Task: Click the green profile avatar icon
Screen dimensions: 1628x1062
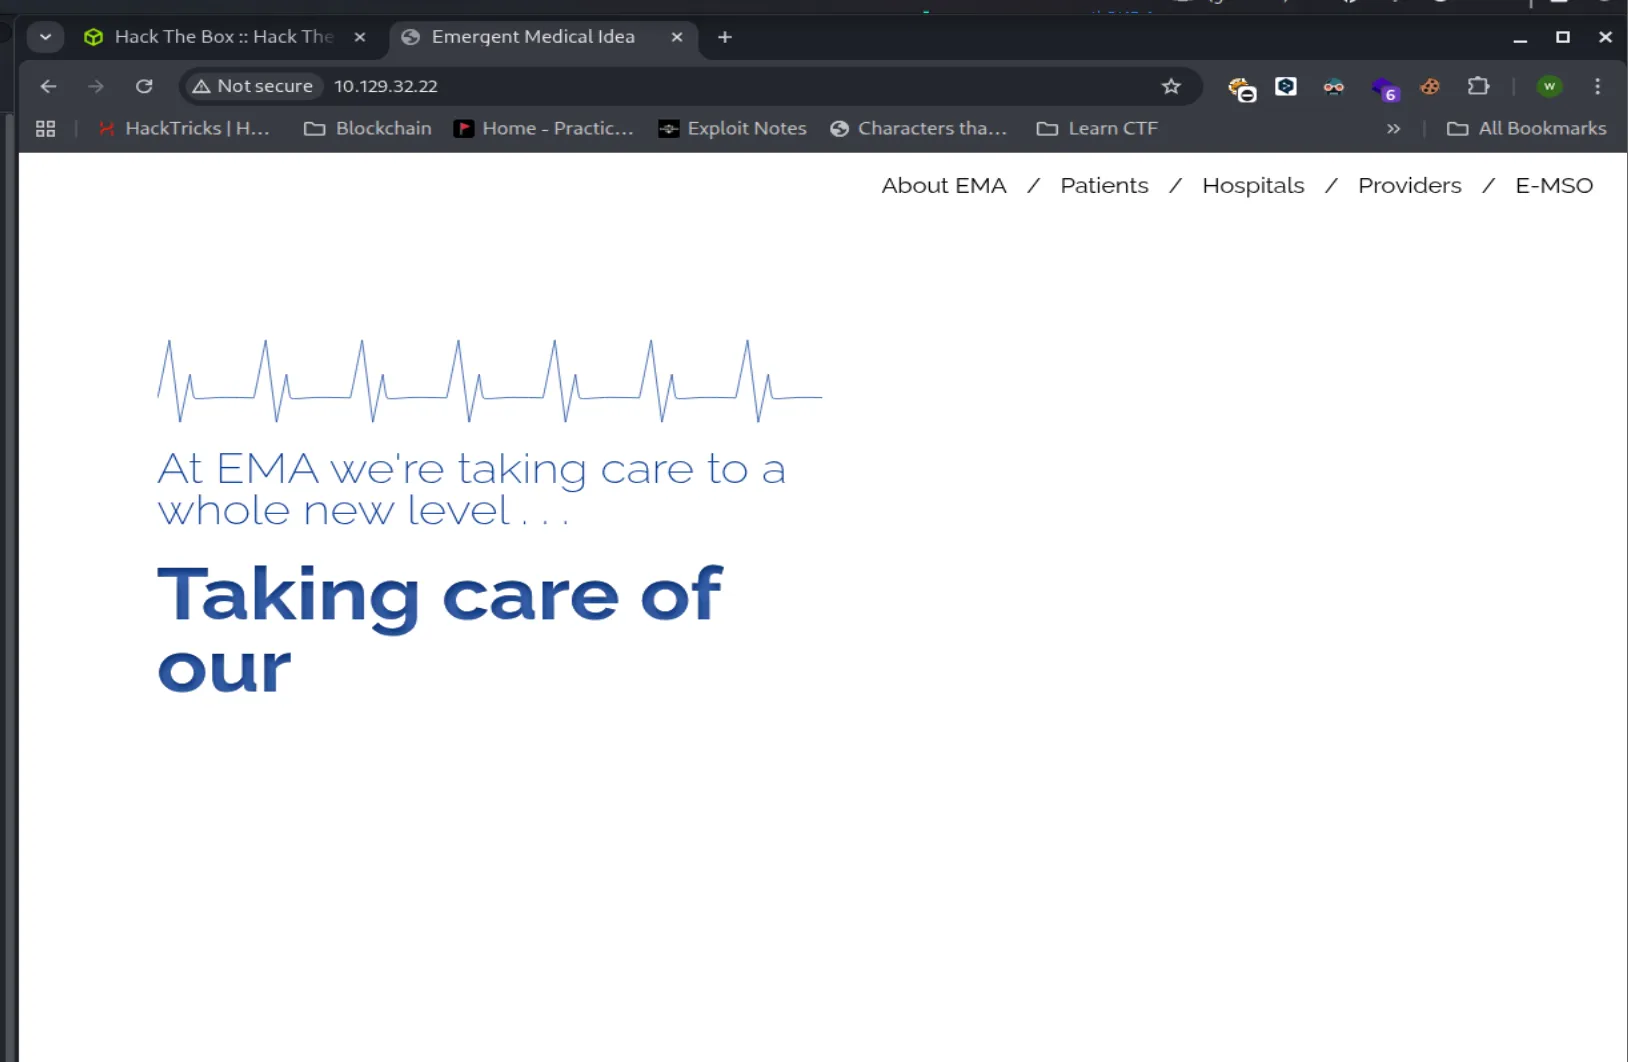Action: [1549, 87]
